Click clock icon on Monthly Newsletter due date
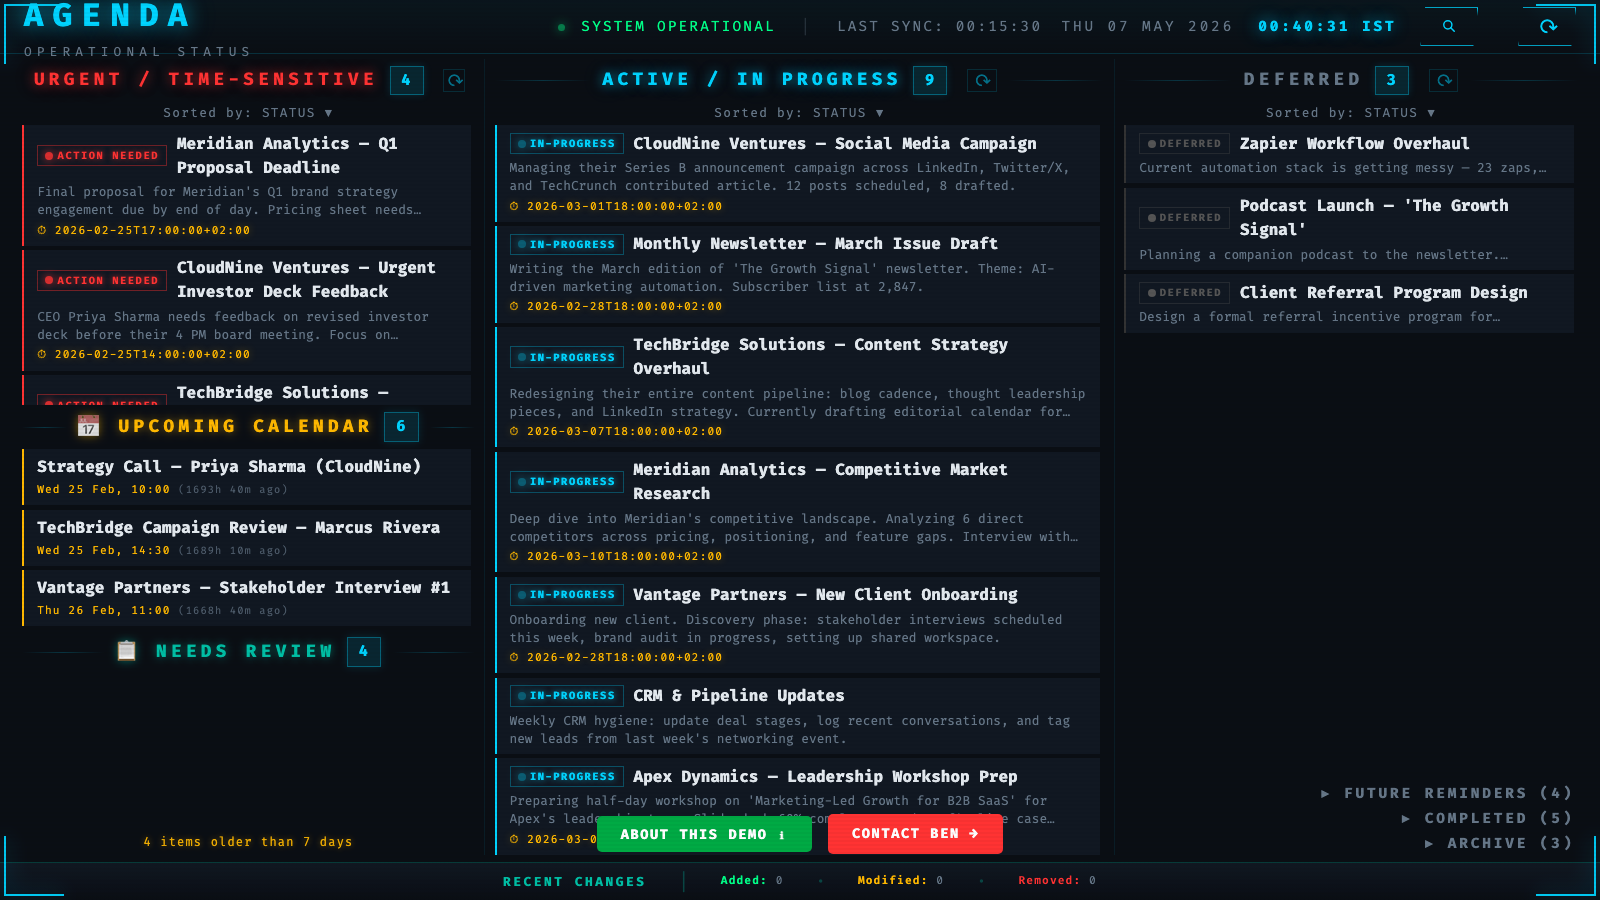 [x=514, y=306]
